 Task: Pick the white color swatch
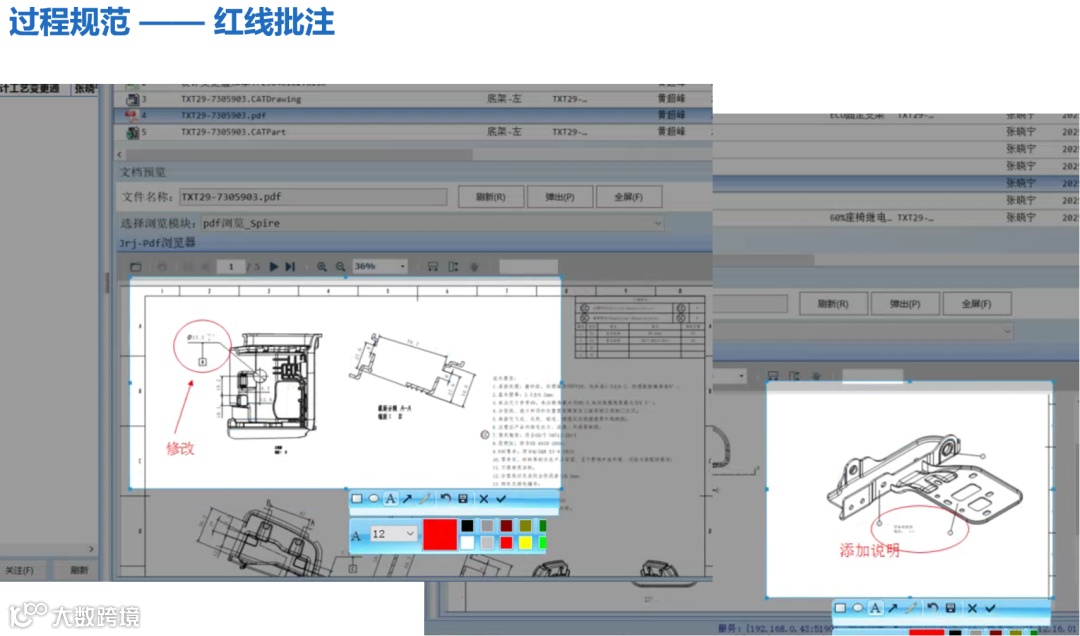point(467,543)
